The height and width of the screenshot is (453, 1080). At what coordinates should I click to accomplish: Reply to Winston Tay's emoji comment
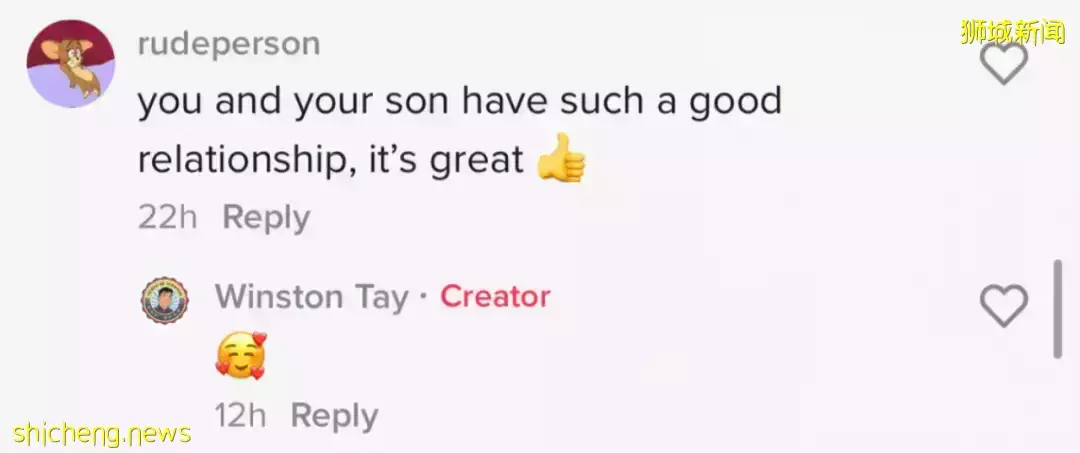coord(334,416)
